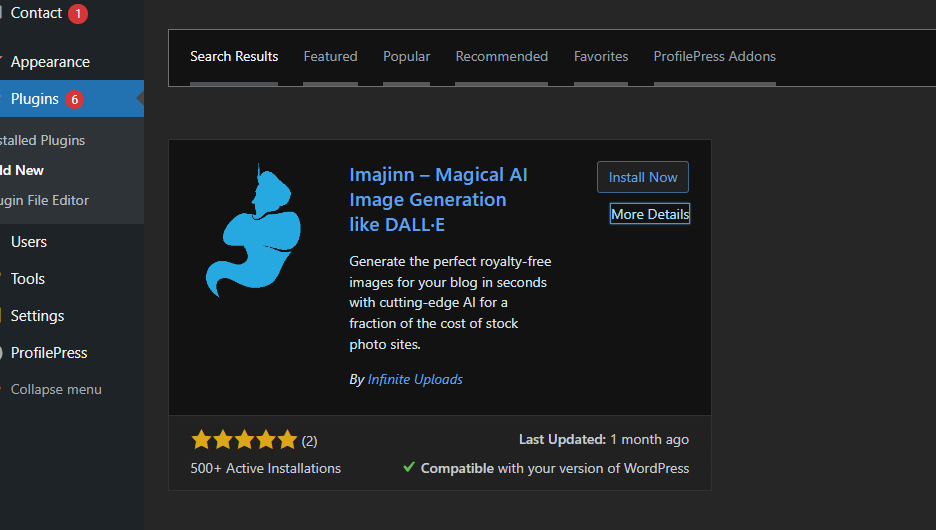
Task: Switch to the Featured tab
Action: pos(330,56)
